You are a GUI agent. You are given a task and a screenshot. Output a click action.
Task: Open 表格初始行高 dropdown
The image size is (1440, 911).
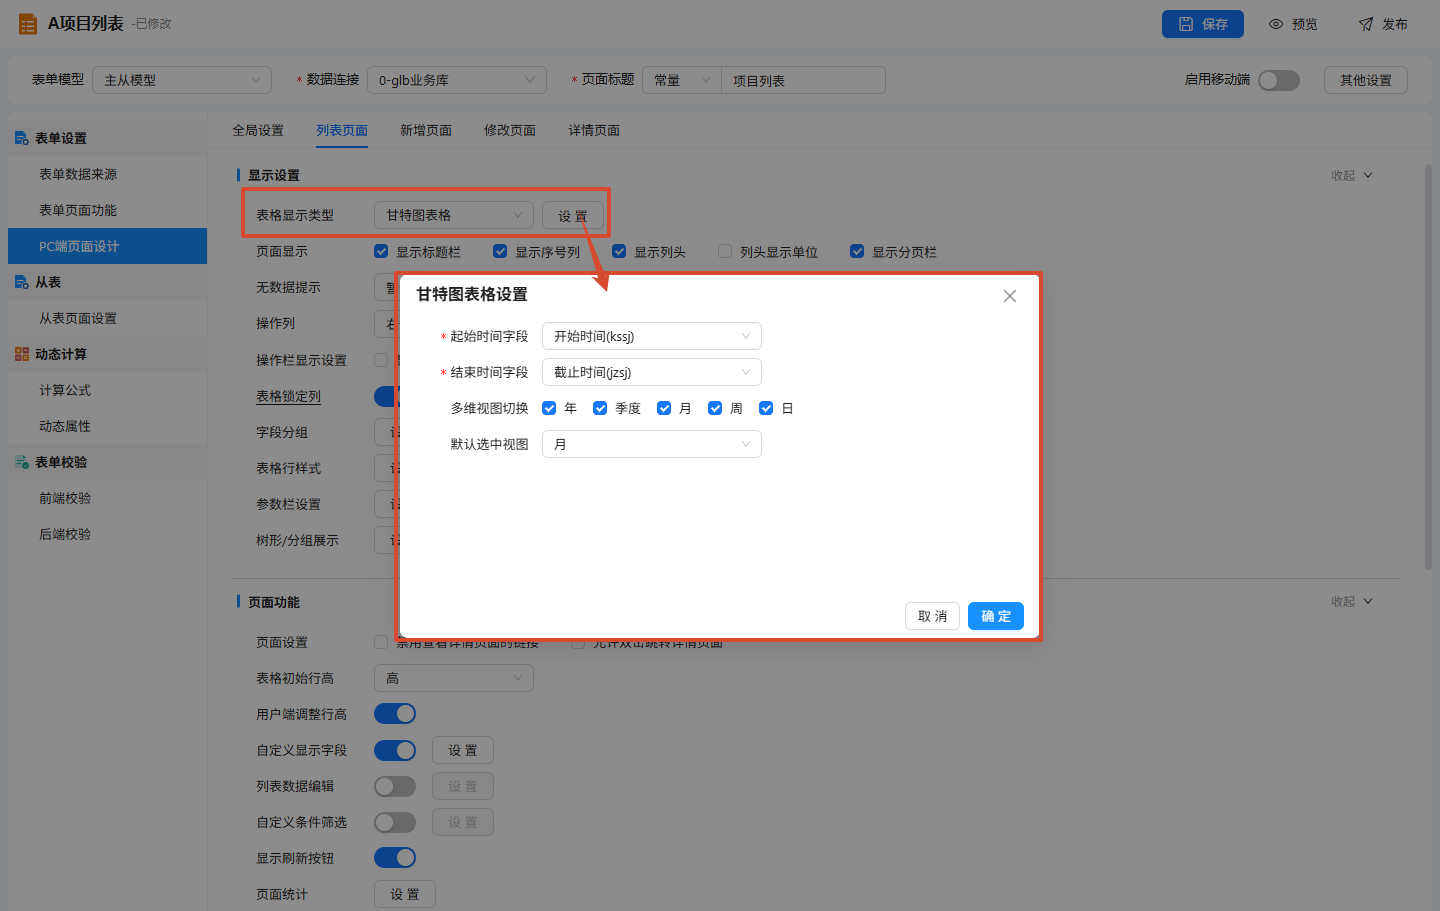coord(454,678)
